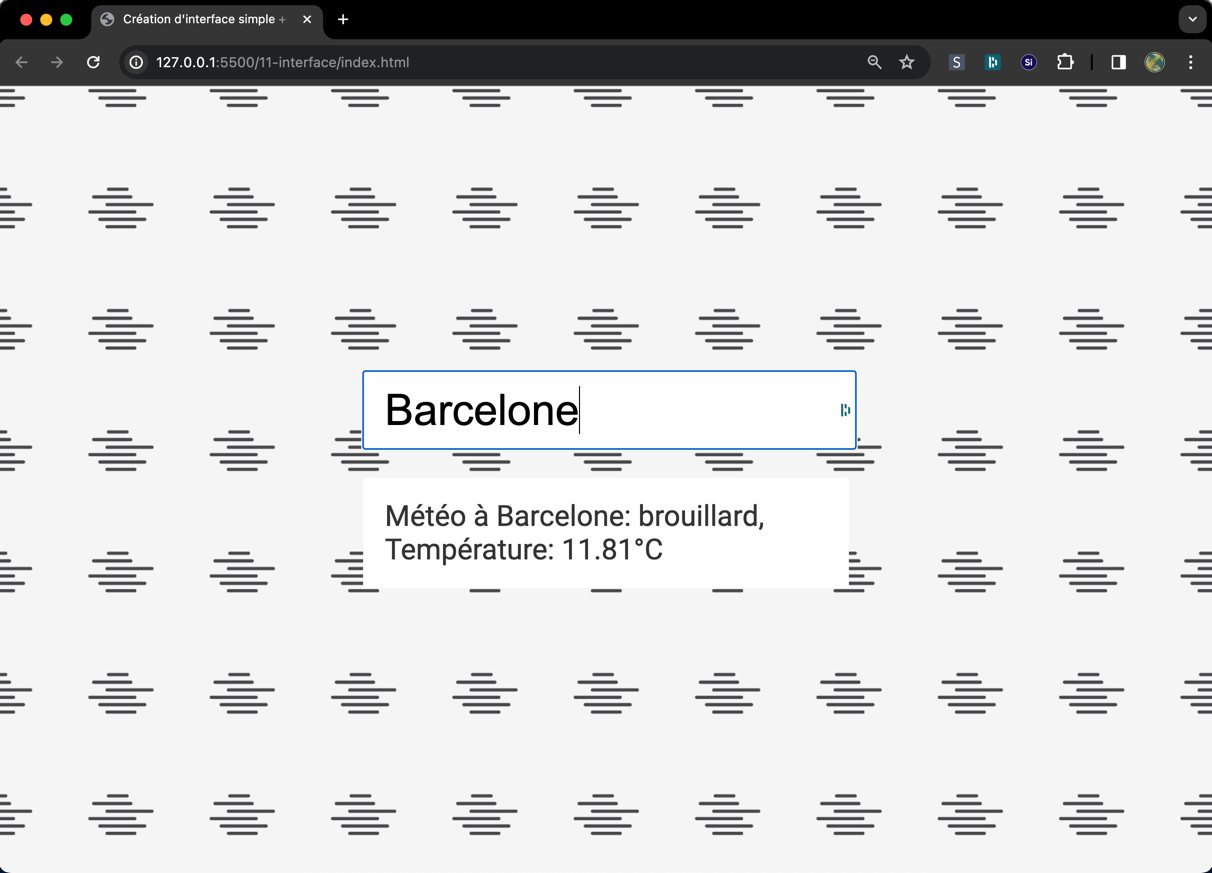Click the teal icon inside the search field
Viewport: 1212px width, 873px height.
(845, 410)
